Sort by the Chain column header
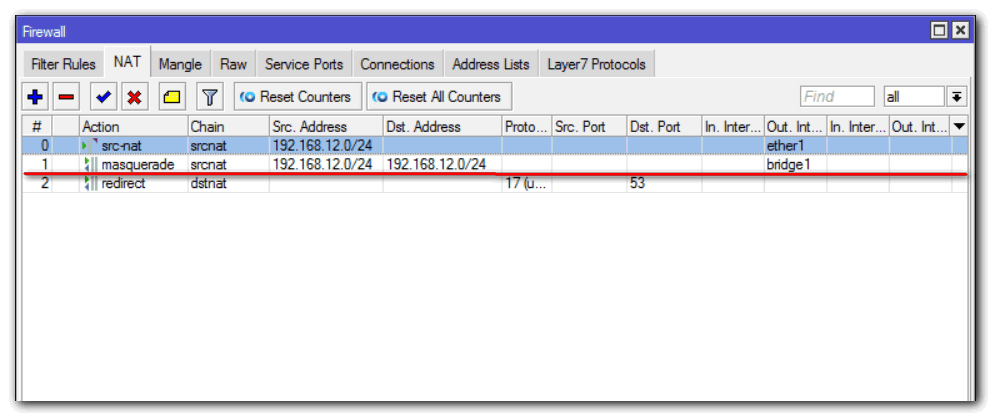Screen dimensions: 992x417 pyautogui.click(x=226, y=127)
